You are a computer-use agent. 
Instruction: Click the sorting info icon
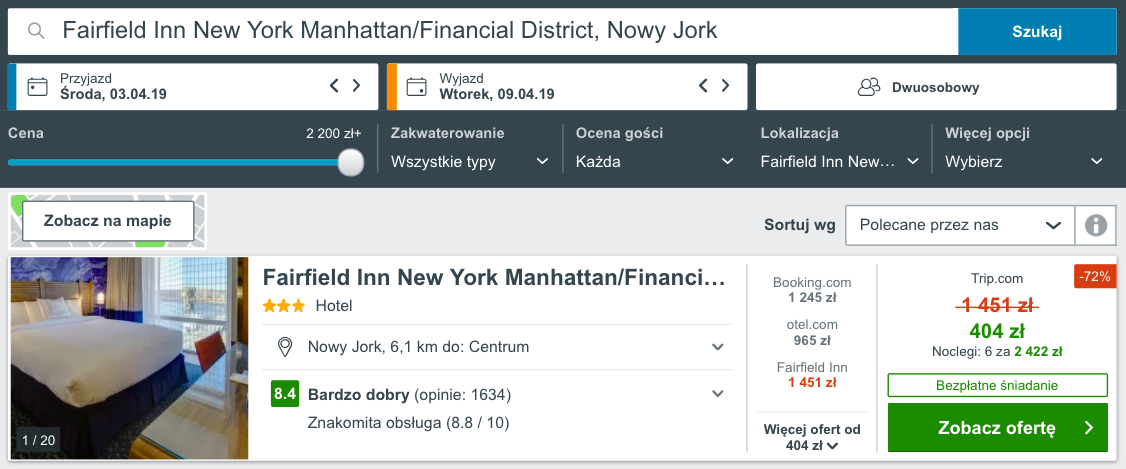(x=1095, y=226)
